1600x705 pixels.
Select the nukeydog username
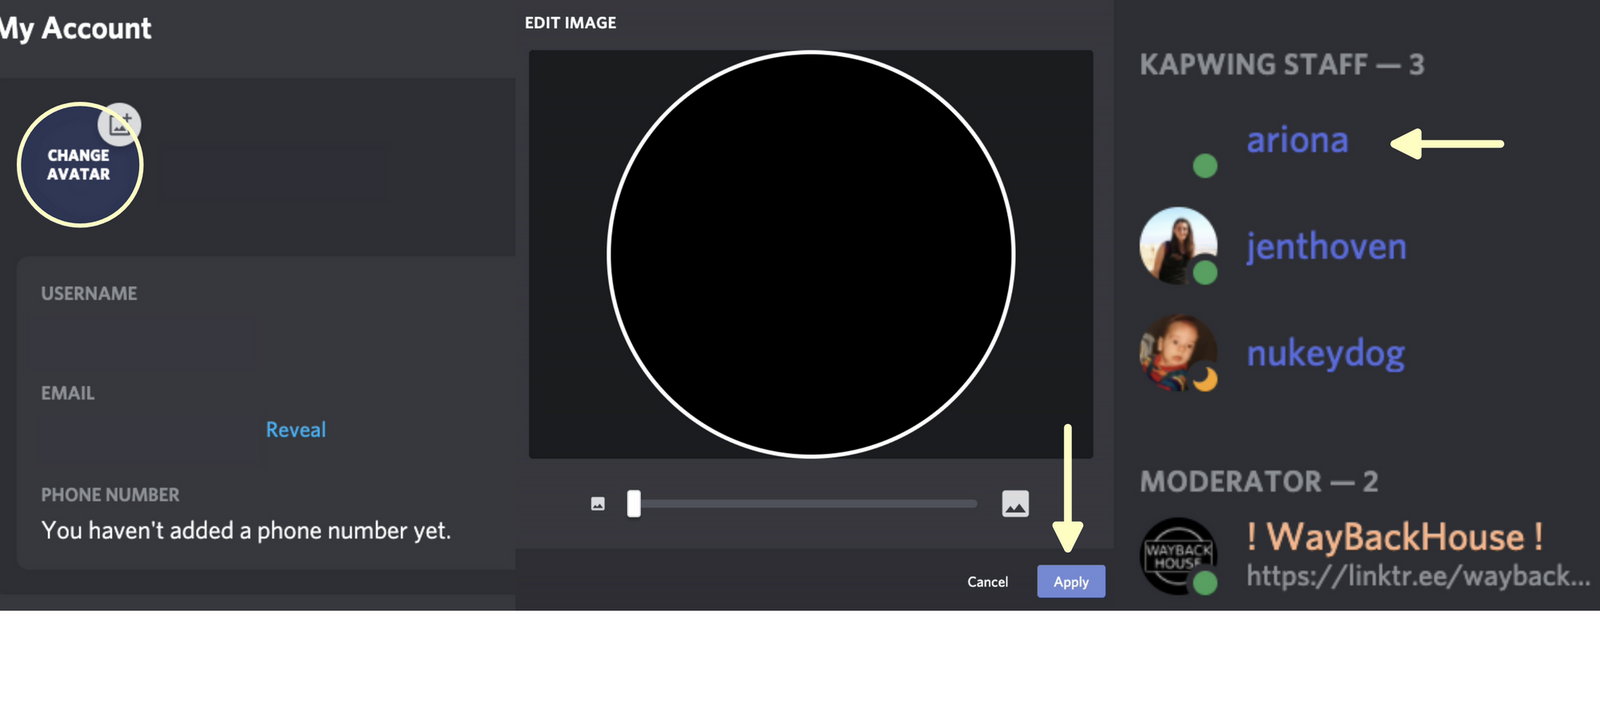pyautogui.click(x=1325, y=353)
